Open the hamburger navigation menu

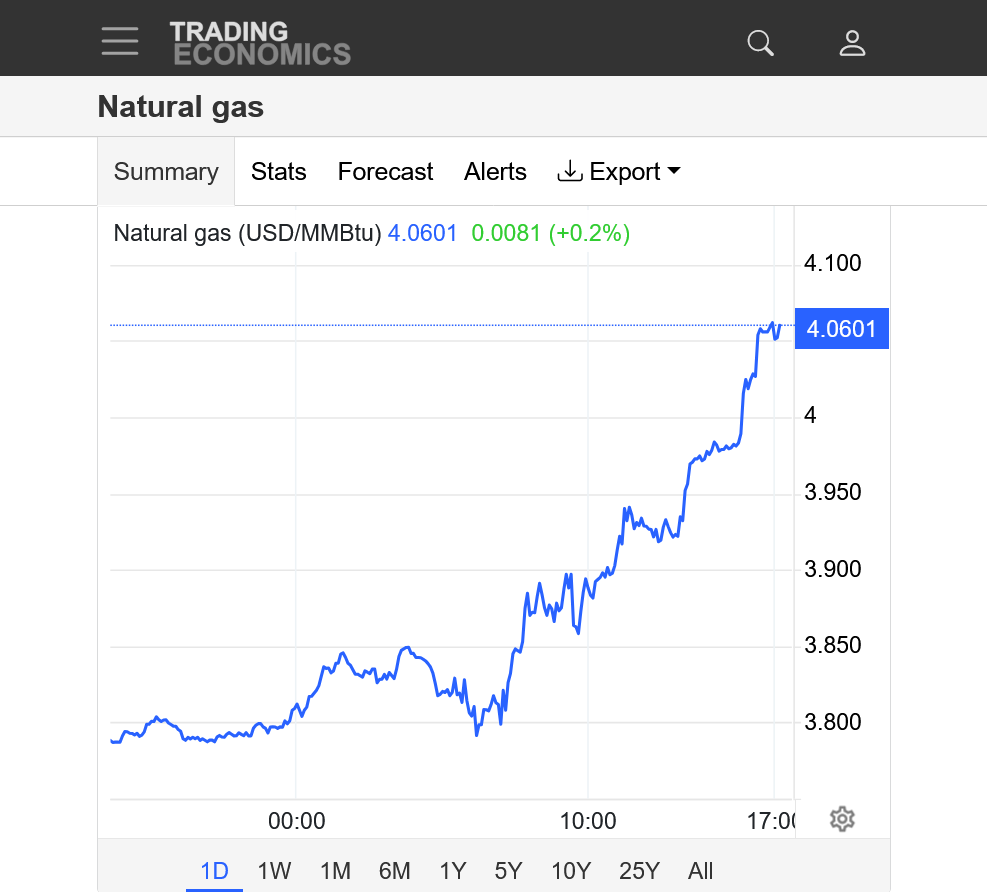[120, 41]
